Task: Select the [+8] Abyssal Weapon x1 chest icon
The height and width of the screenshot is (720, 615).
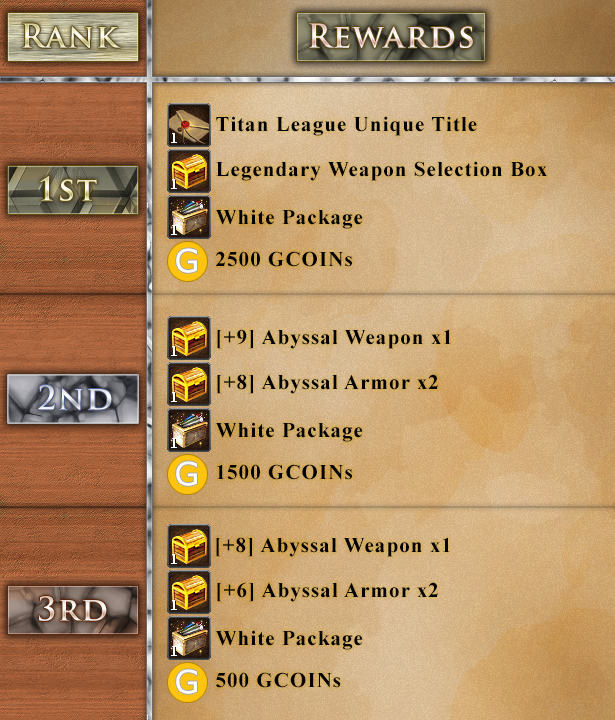Action: click(189, 546)
